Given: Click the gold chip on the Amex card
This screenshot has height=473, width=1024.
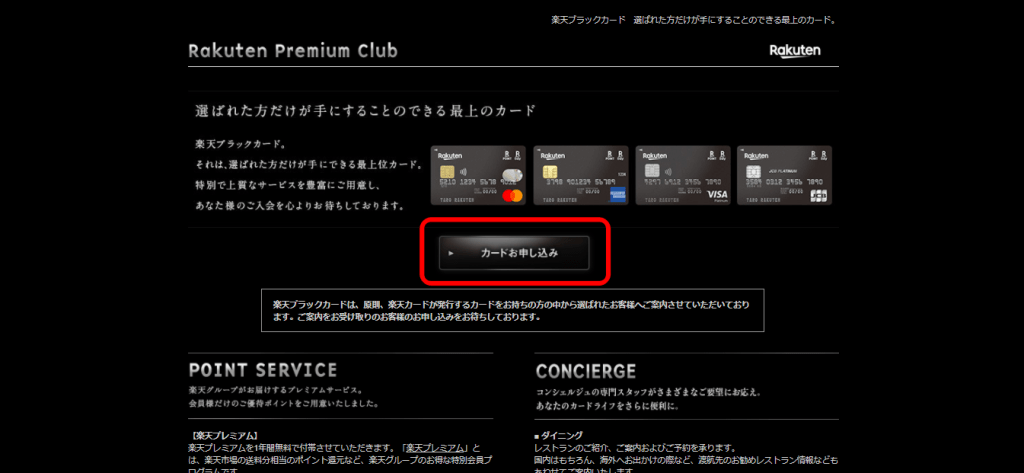Looking at the screenshot, I should pos(549,172).
